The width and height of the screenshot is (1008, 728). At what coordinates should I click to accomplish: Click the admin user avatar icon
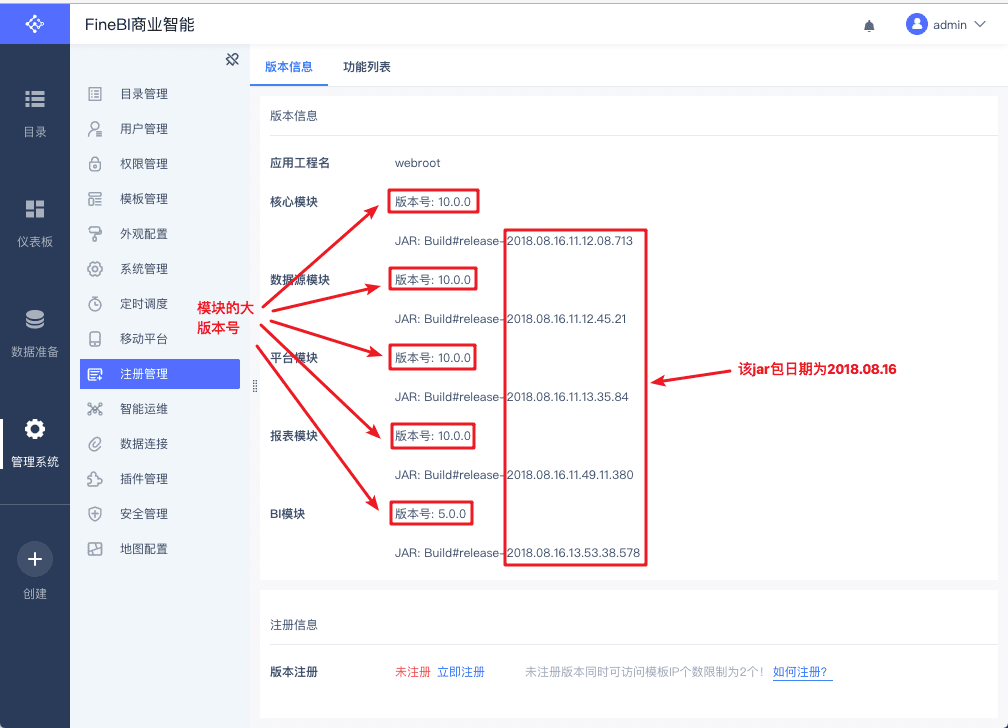(x=916, y=24)
